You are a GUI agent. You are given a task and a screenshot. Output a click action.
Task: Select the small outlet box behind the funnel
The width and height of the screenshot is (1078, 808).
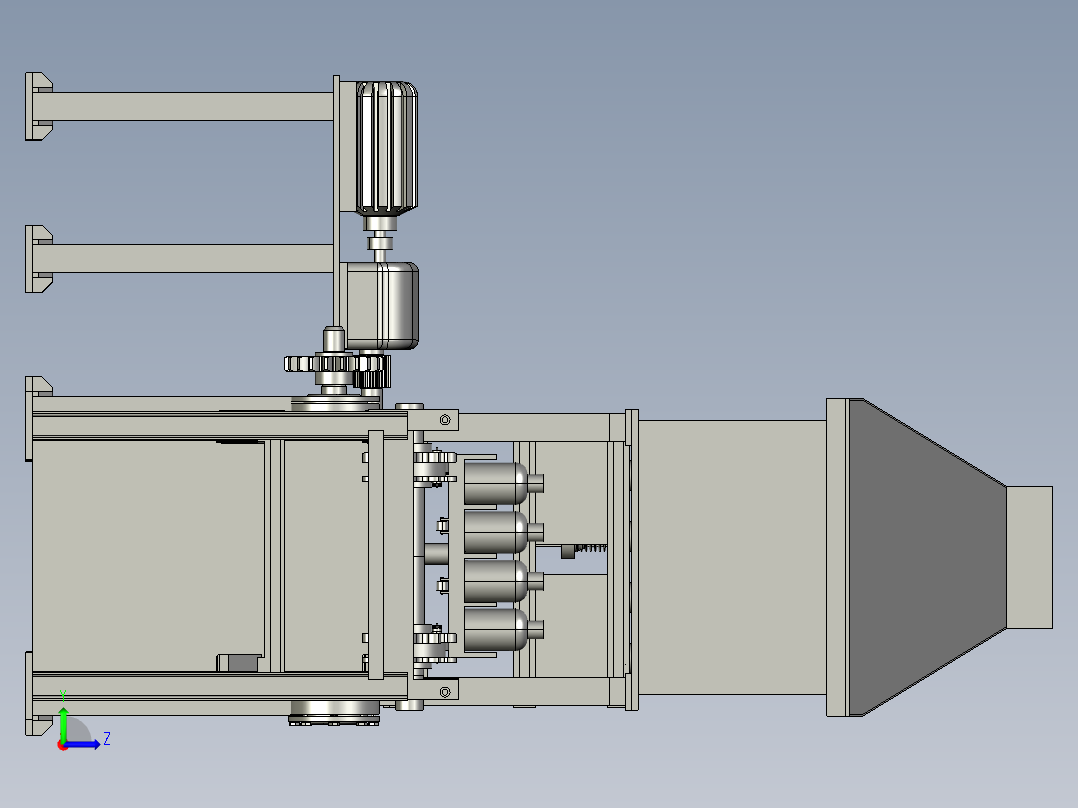(x=1029, y=557)
